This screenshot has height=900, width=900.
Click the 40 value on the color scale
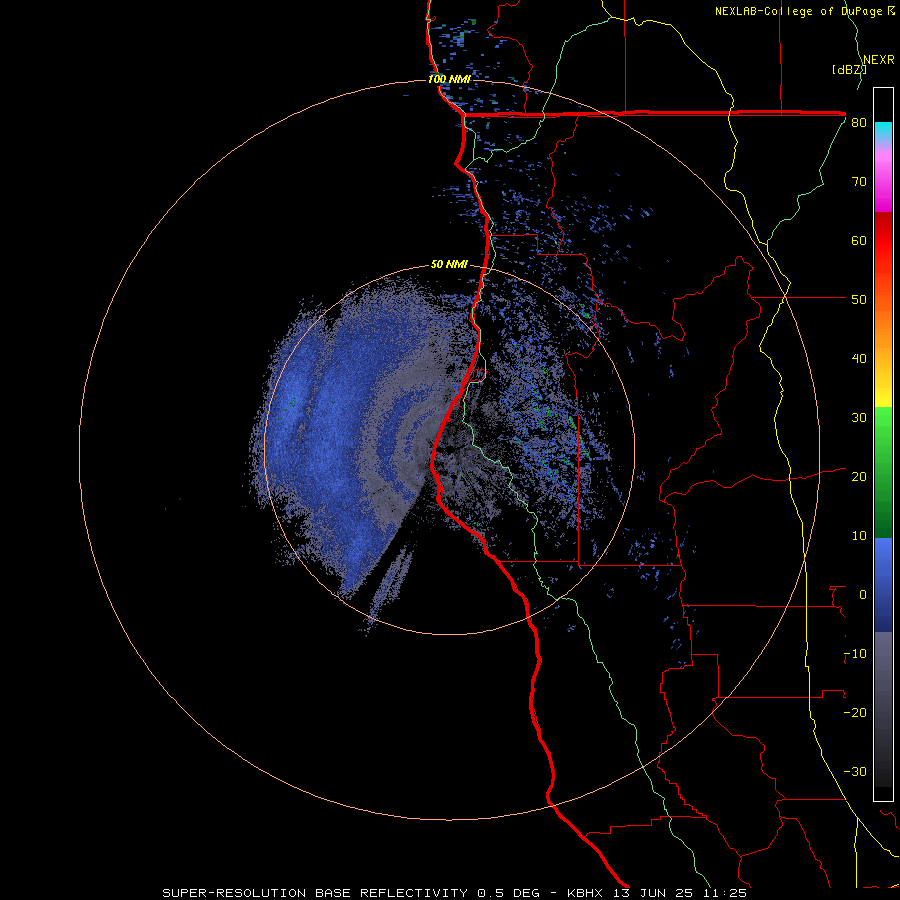click(859, 359)
